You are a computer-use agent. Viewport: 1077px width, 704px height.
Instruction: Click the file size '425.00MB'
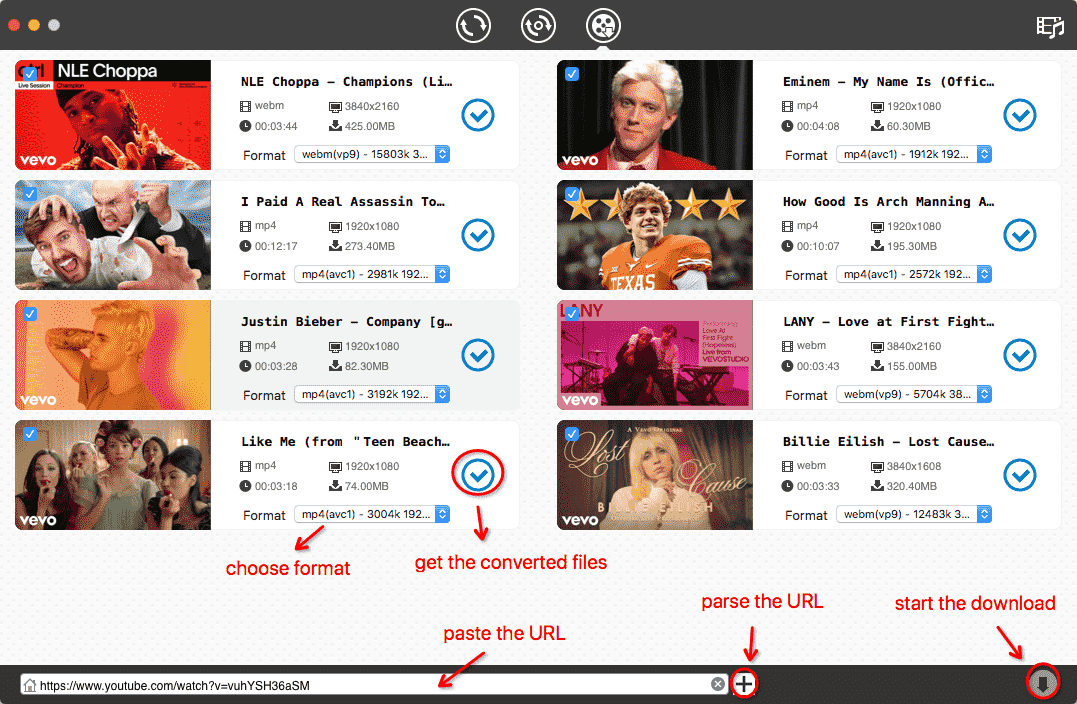pos(370,126)
